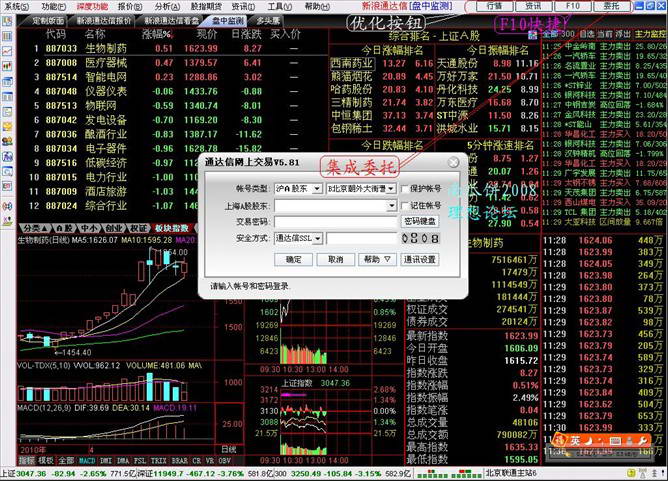
Task: Open the 分析 menu
Action: click(x=167, y=6)
